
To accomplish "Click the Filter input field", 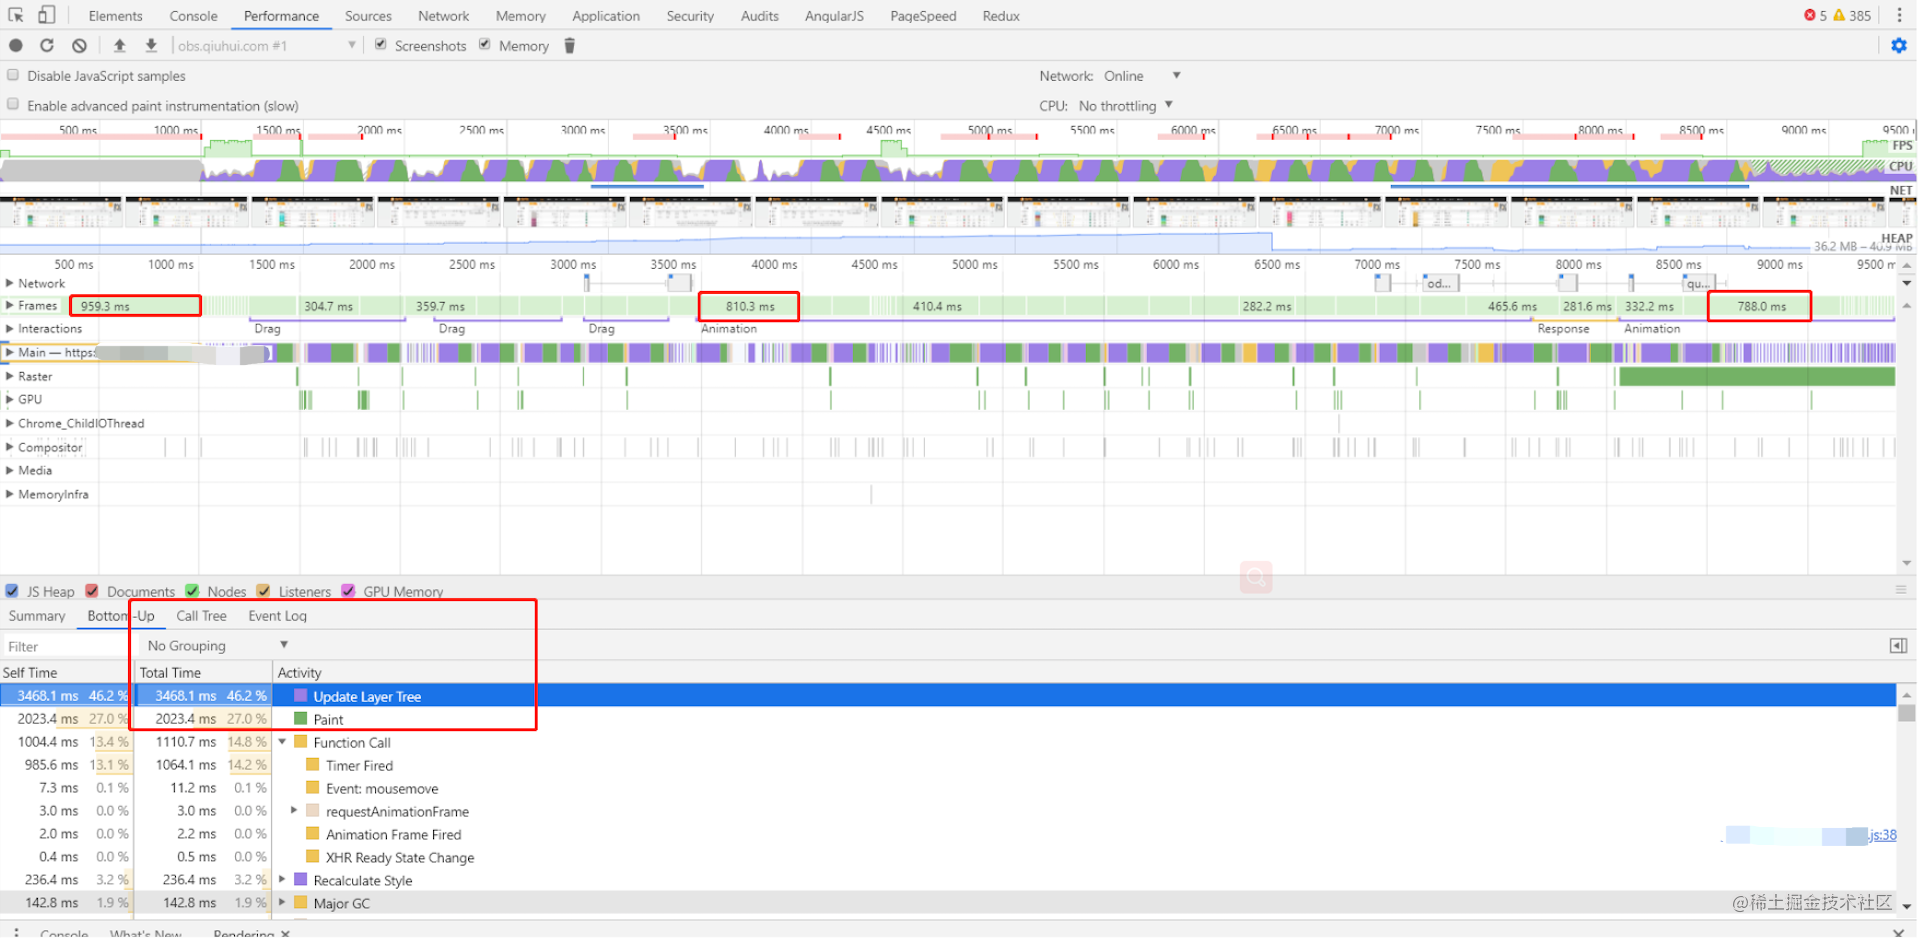I will click(x=66, y=647).
